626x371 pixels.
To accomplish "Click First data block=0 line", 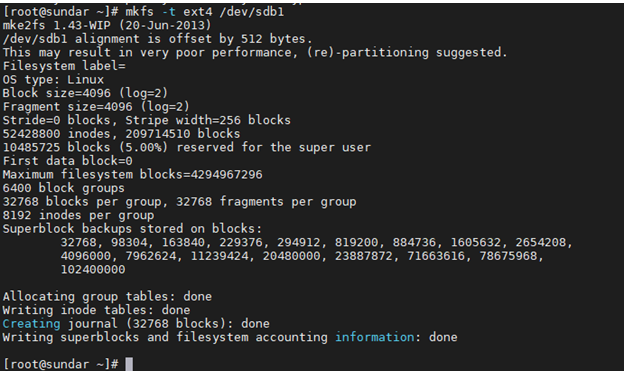I will click(67, 161).
